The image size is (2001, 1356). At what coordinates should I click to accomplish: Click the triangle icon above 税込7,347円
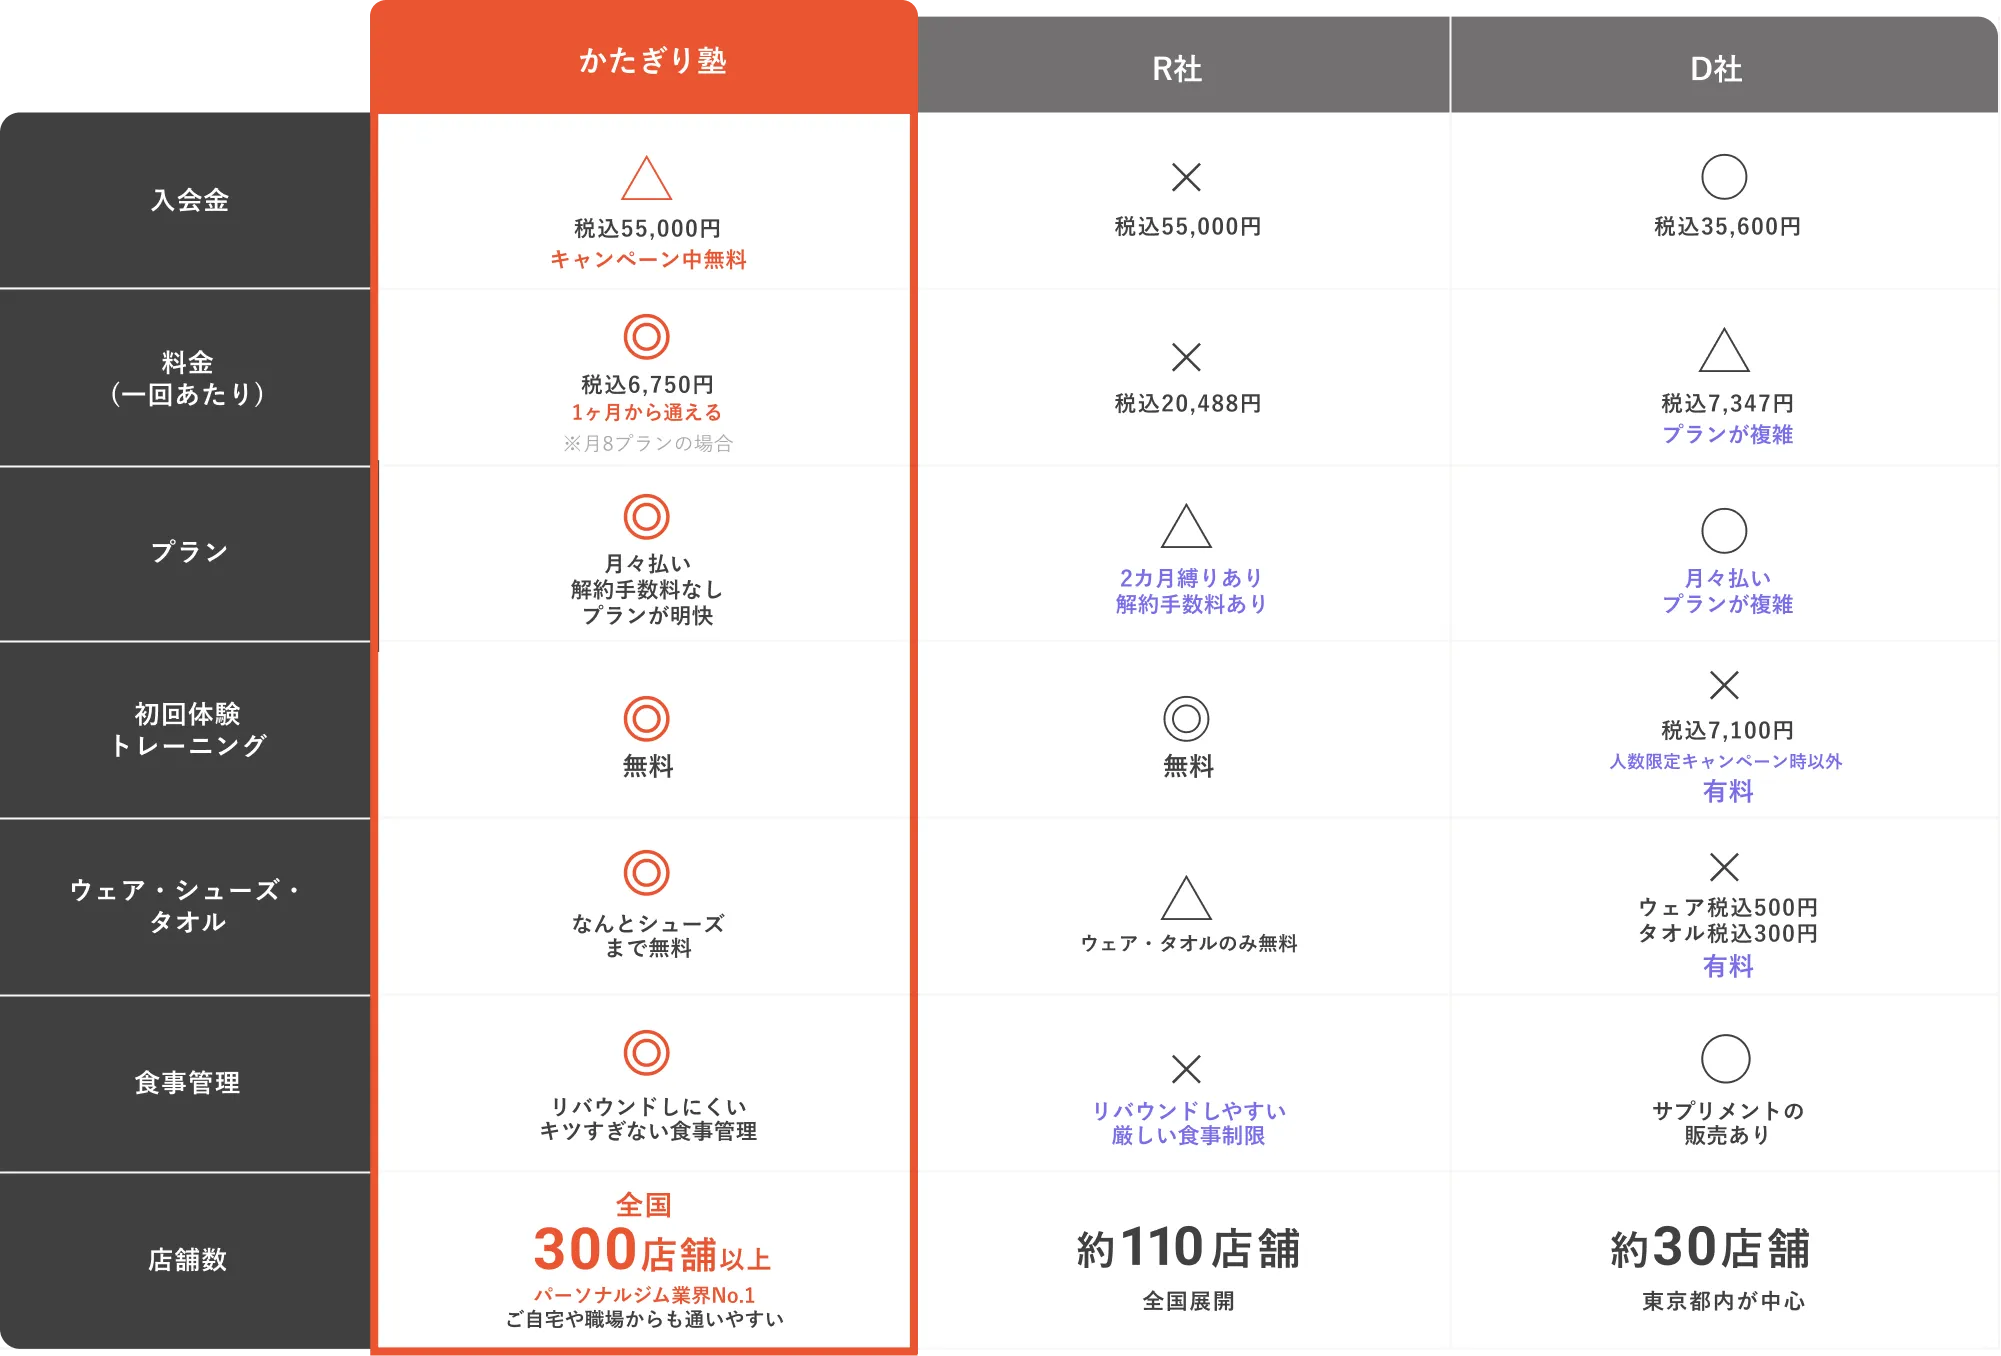pyautogui.click(x=1724, y=350)
